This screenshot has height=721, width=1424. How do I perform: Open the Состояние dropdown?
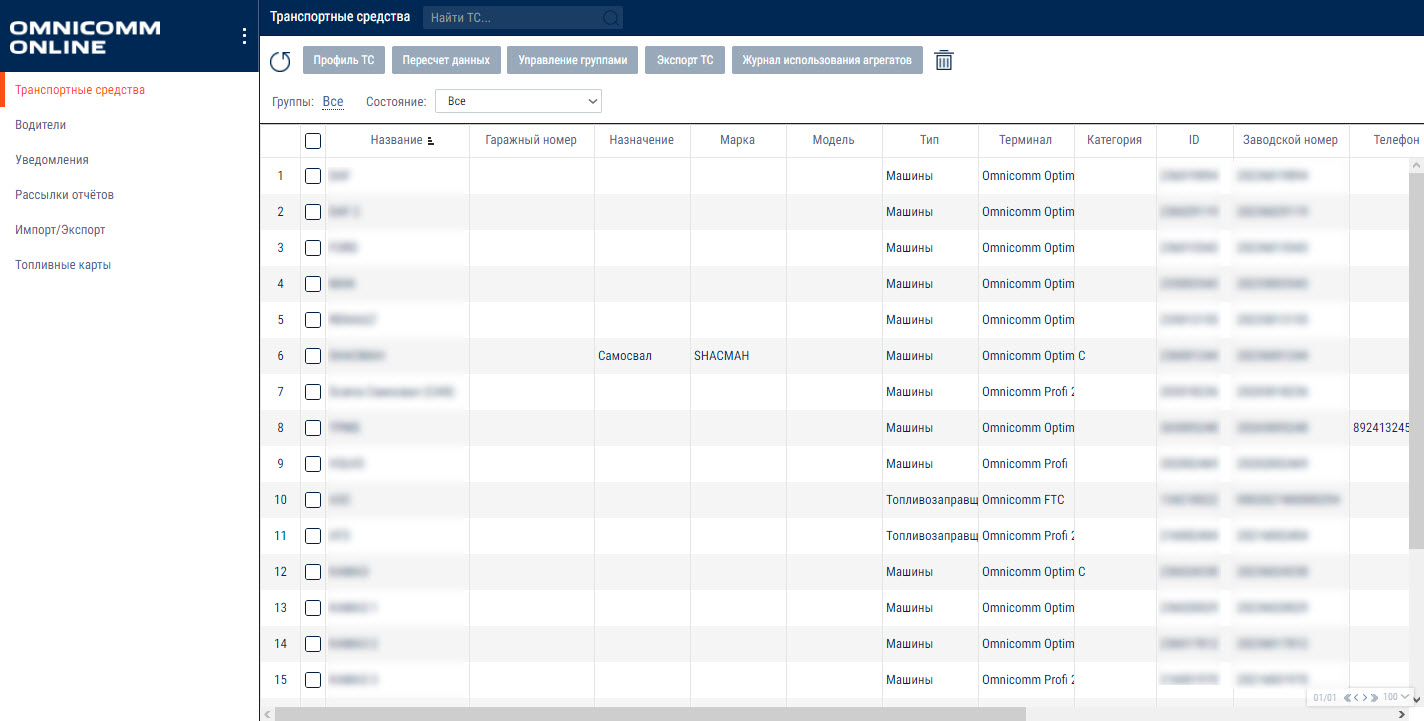(x=518, y=101)
